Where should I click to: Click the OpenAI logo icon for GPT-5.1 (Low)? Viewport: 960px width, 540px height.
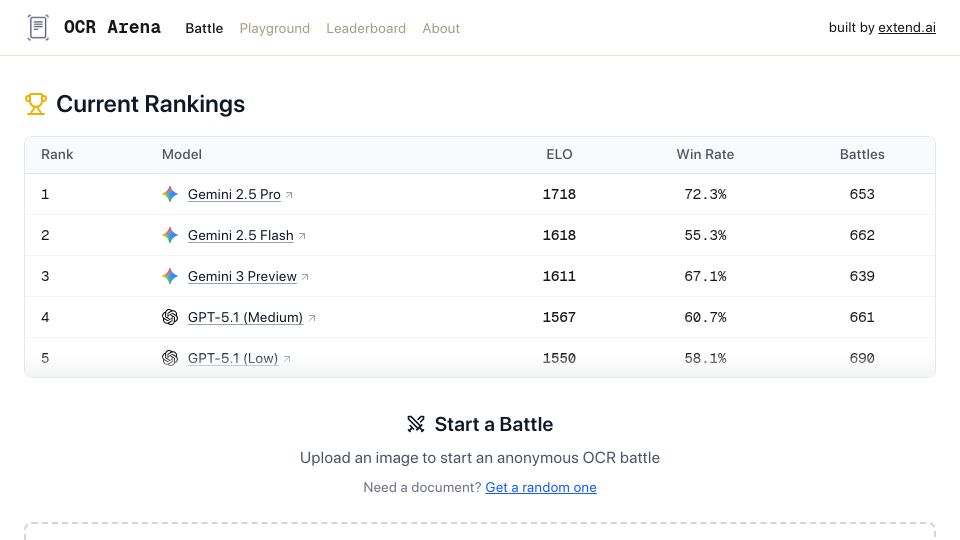coord(170,358)
